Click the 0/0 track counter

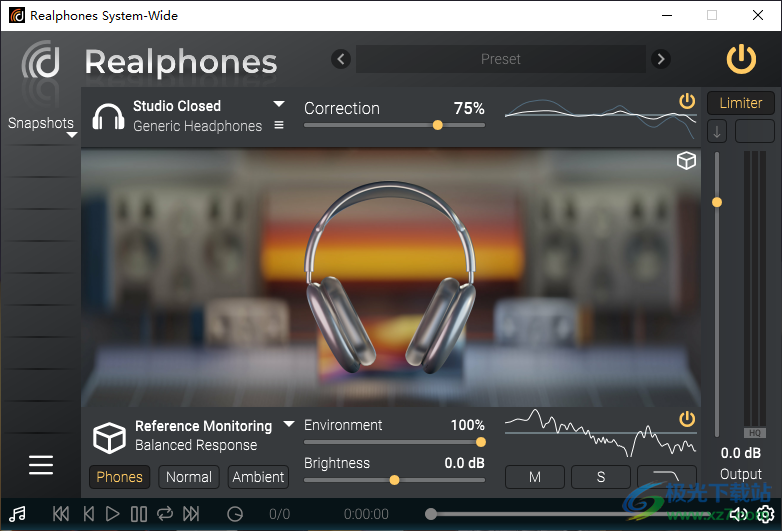(279, 514)
